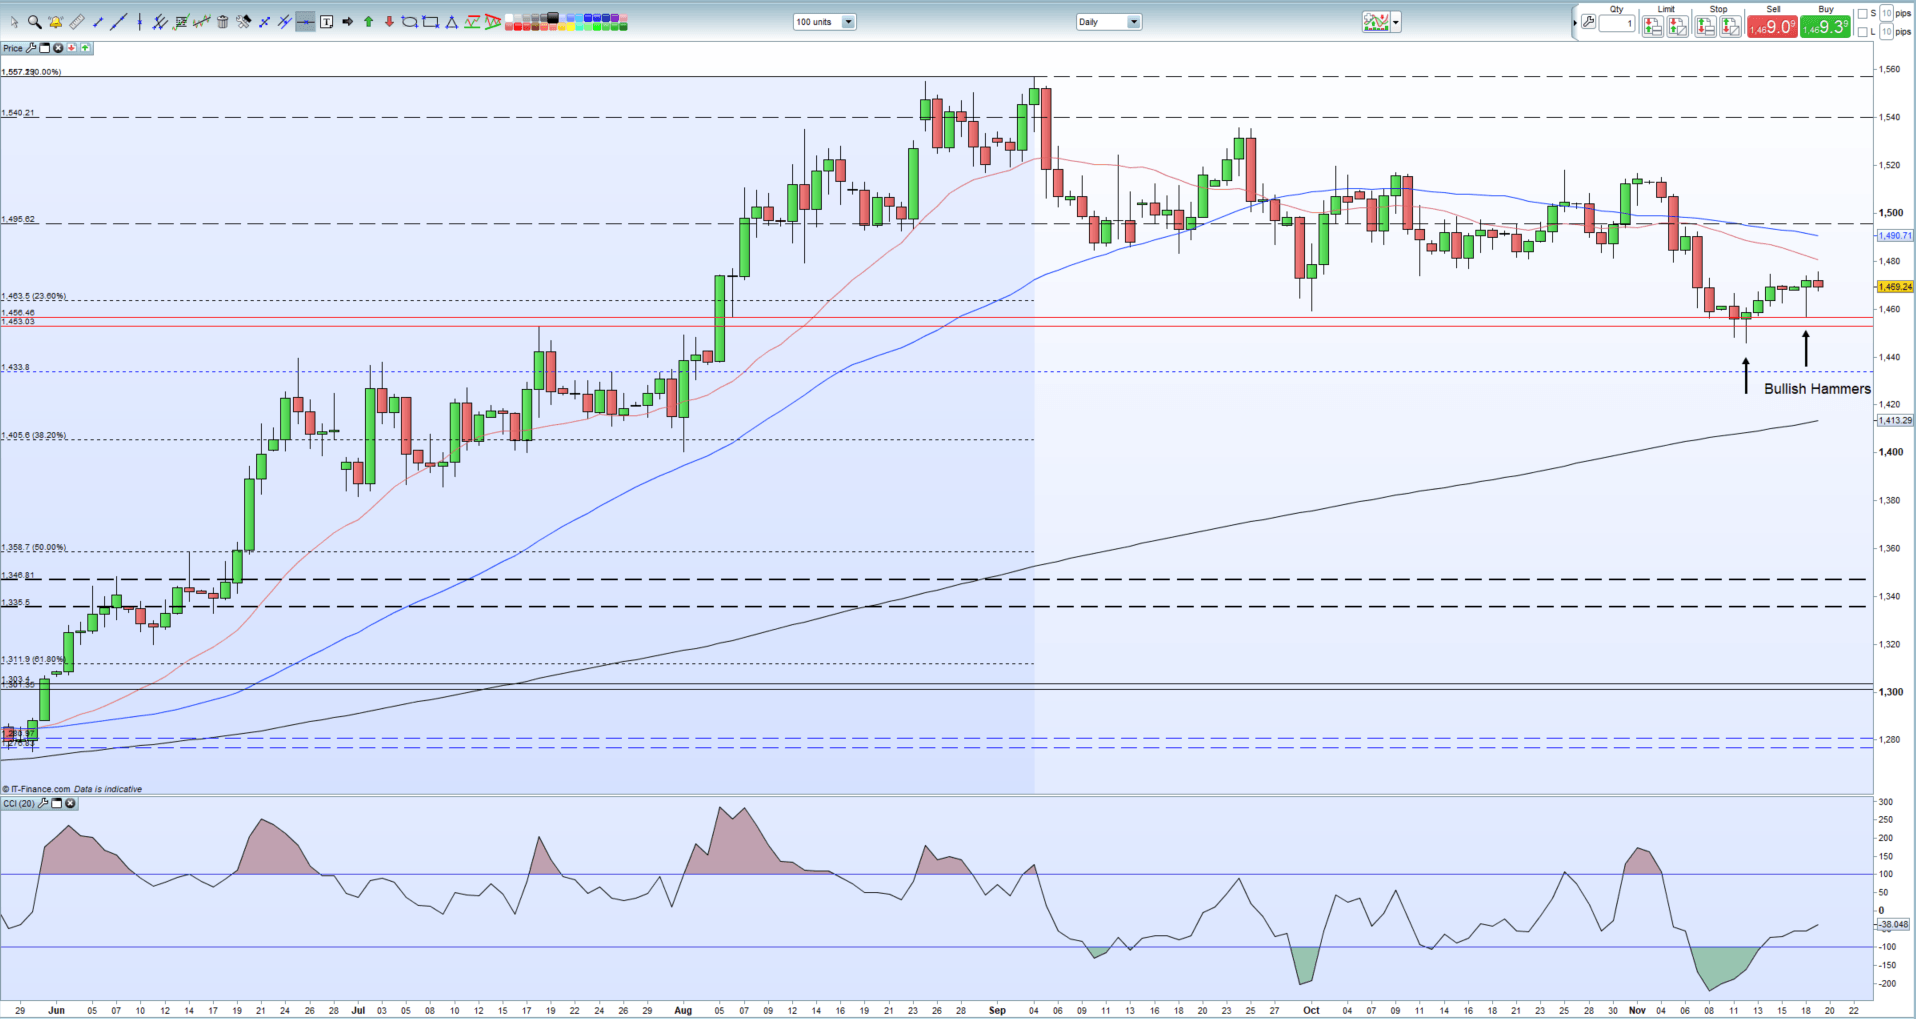
Task: Click the 1,413.29 moving average tag
Action: tap(1895, 421)
